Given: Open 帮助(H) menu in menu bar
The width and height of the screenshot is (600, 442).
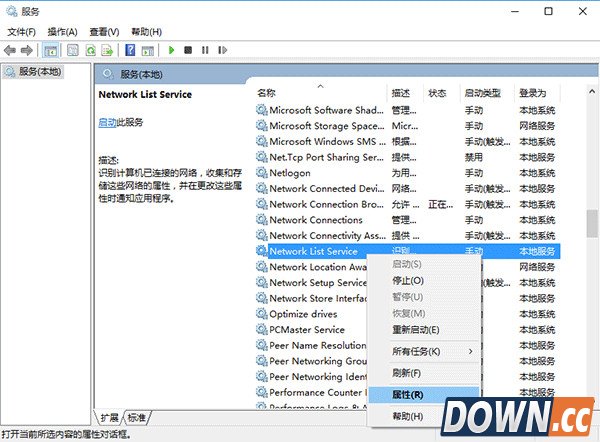Looking at the screenshot, I should [146, 32].
